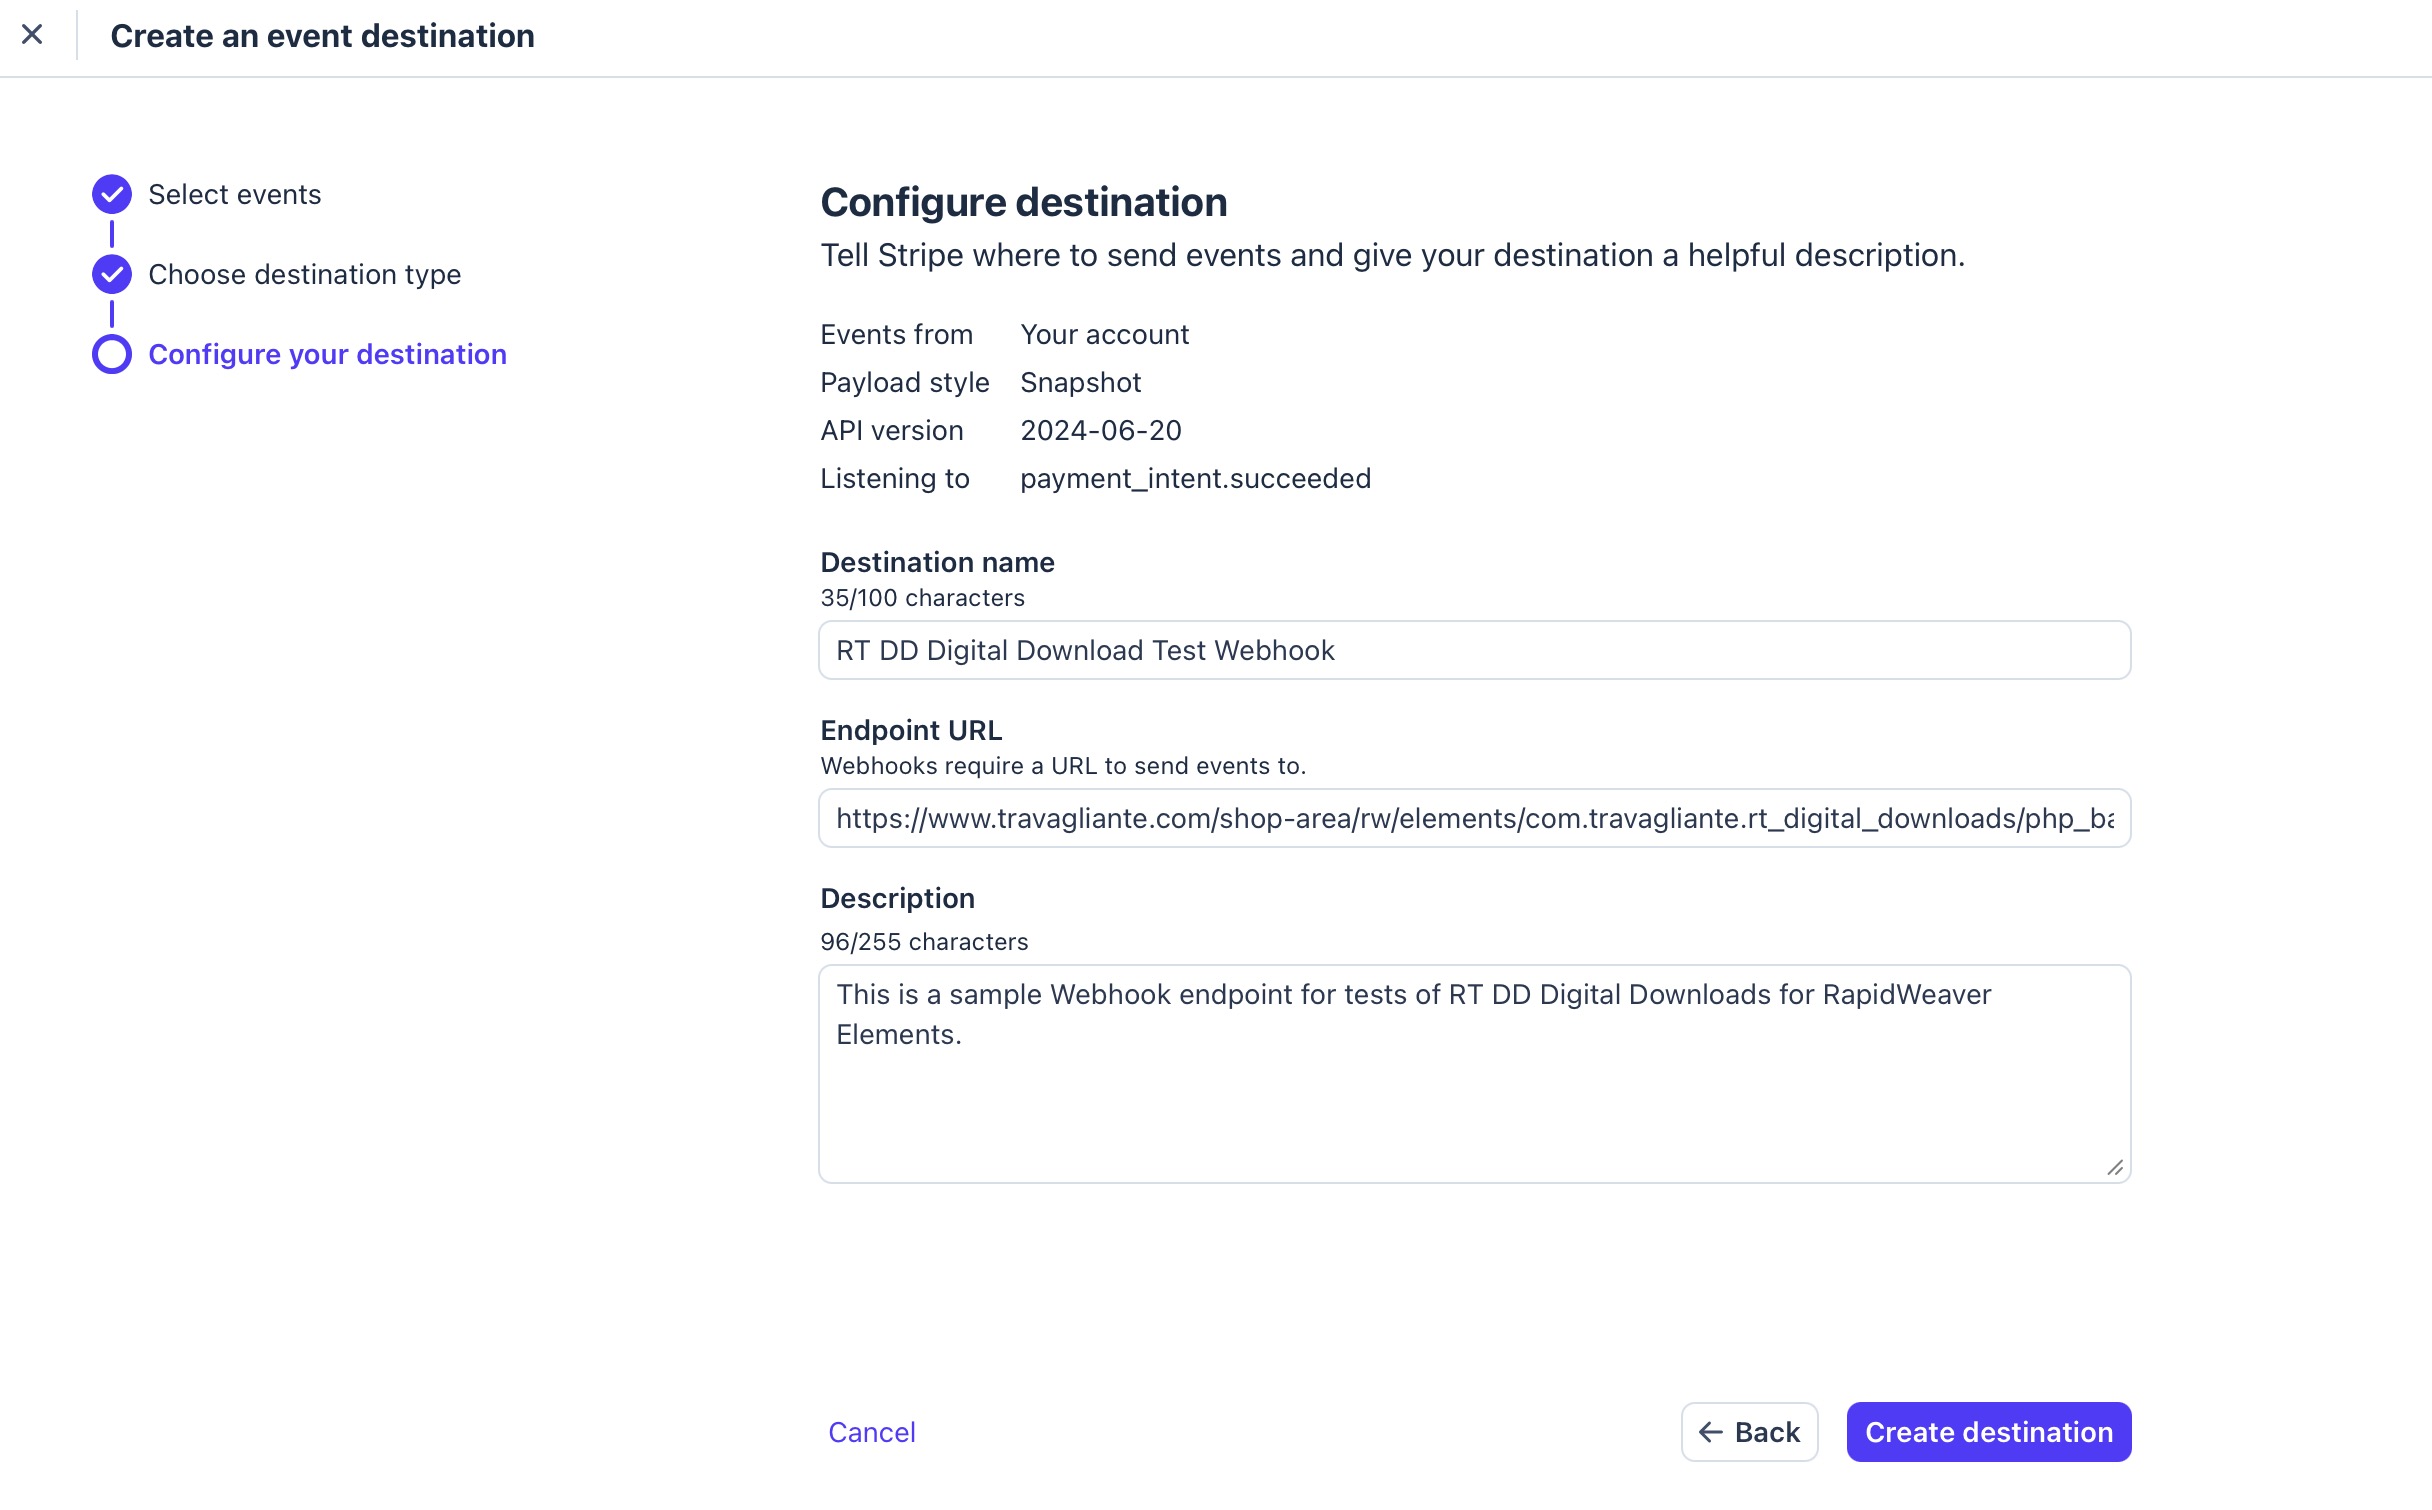
Task: Click the API version label
Action: pyautogui.click(x=892, y=430)
